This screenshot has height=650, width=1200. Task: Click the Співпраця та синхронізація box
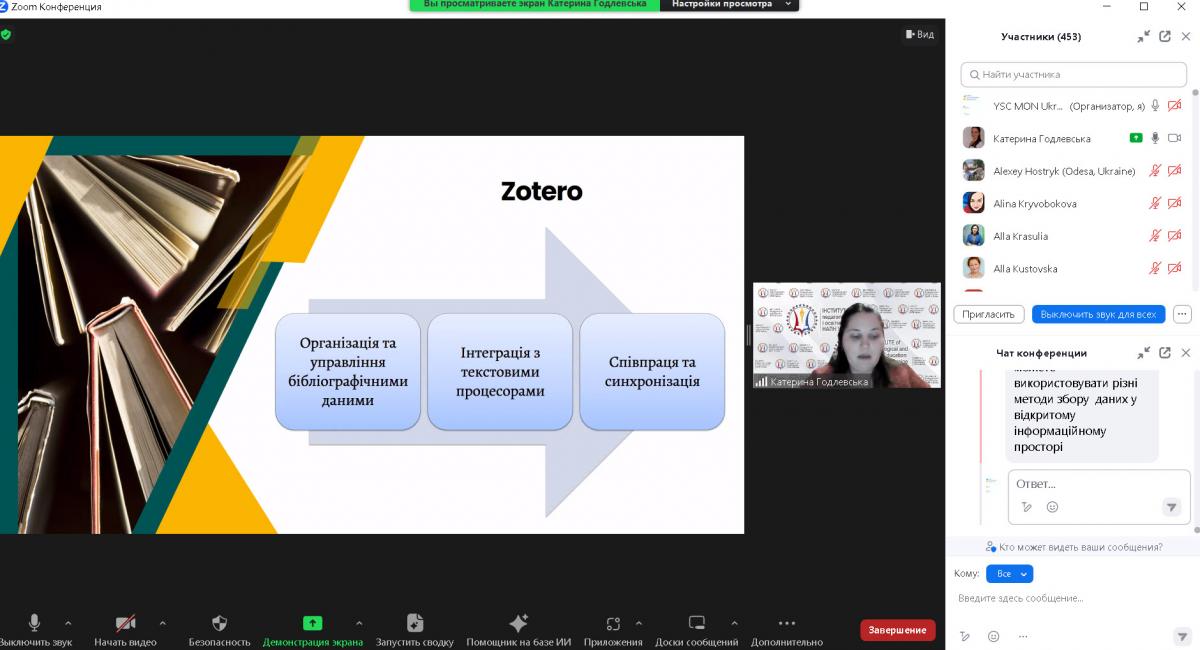point(652,372)
